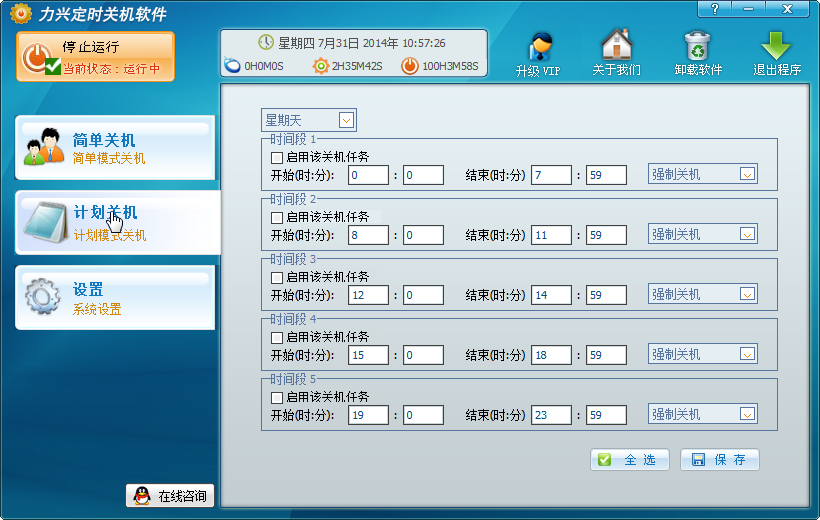The image size is (820, 520).
Task: Click start hour field showing 12
Action: (368, 295)
